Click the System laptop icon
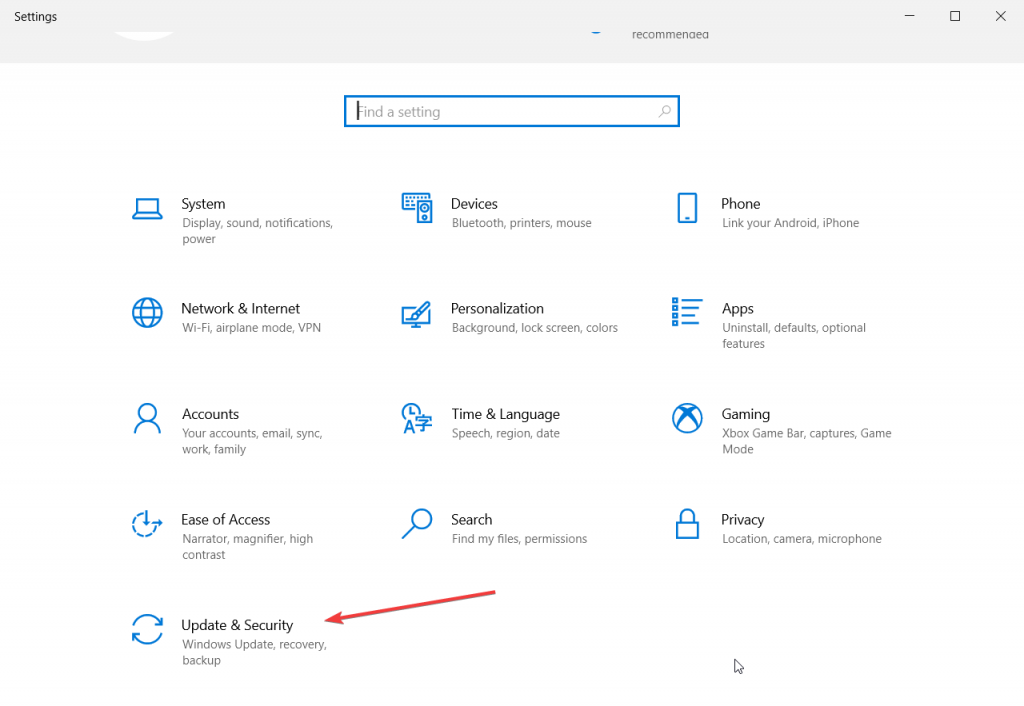Viewport: 1024px width, 706px height. [x=147, y=208]
